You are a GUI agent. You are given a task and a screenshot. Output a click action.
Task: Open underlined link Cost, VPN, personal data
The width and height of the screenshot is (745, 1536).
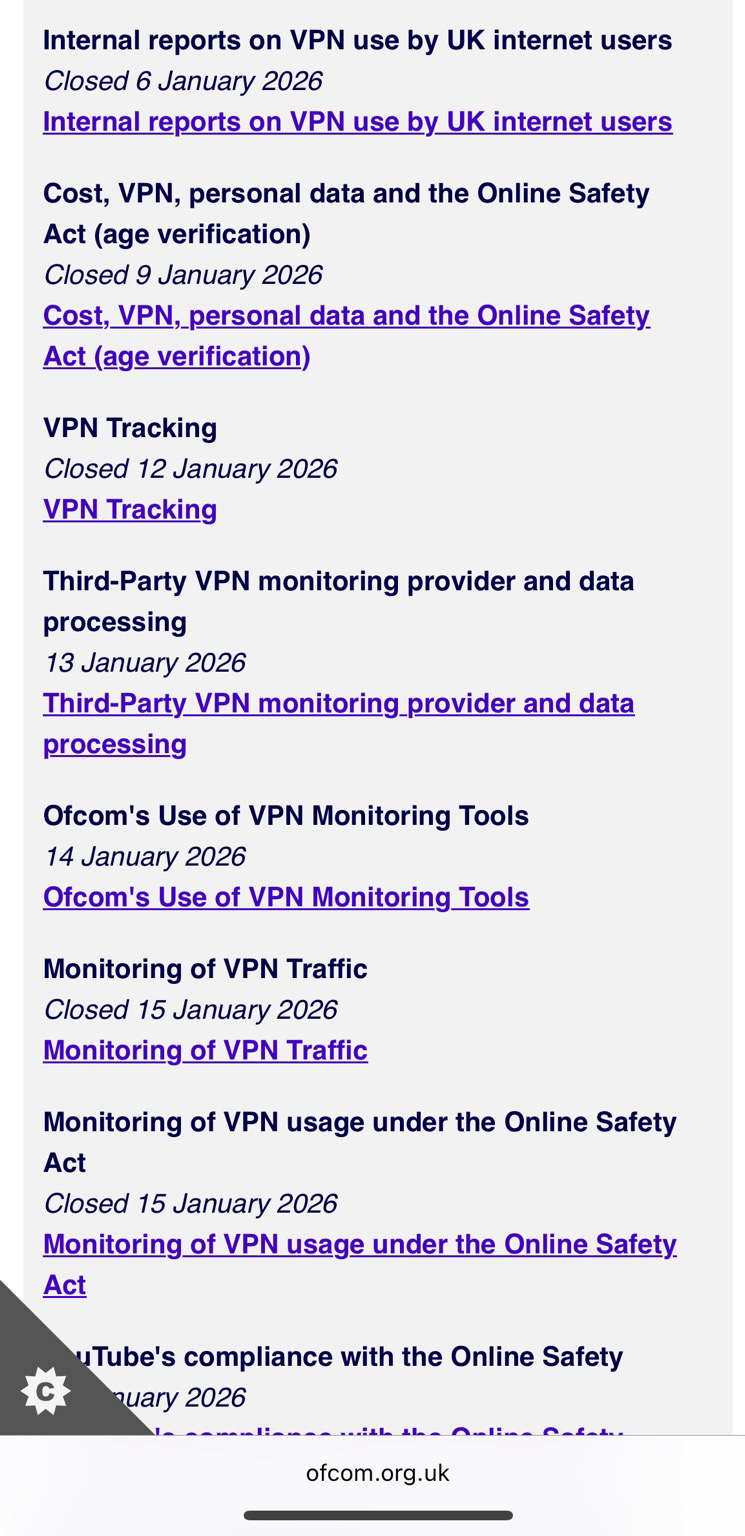[x=346, y=316]
